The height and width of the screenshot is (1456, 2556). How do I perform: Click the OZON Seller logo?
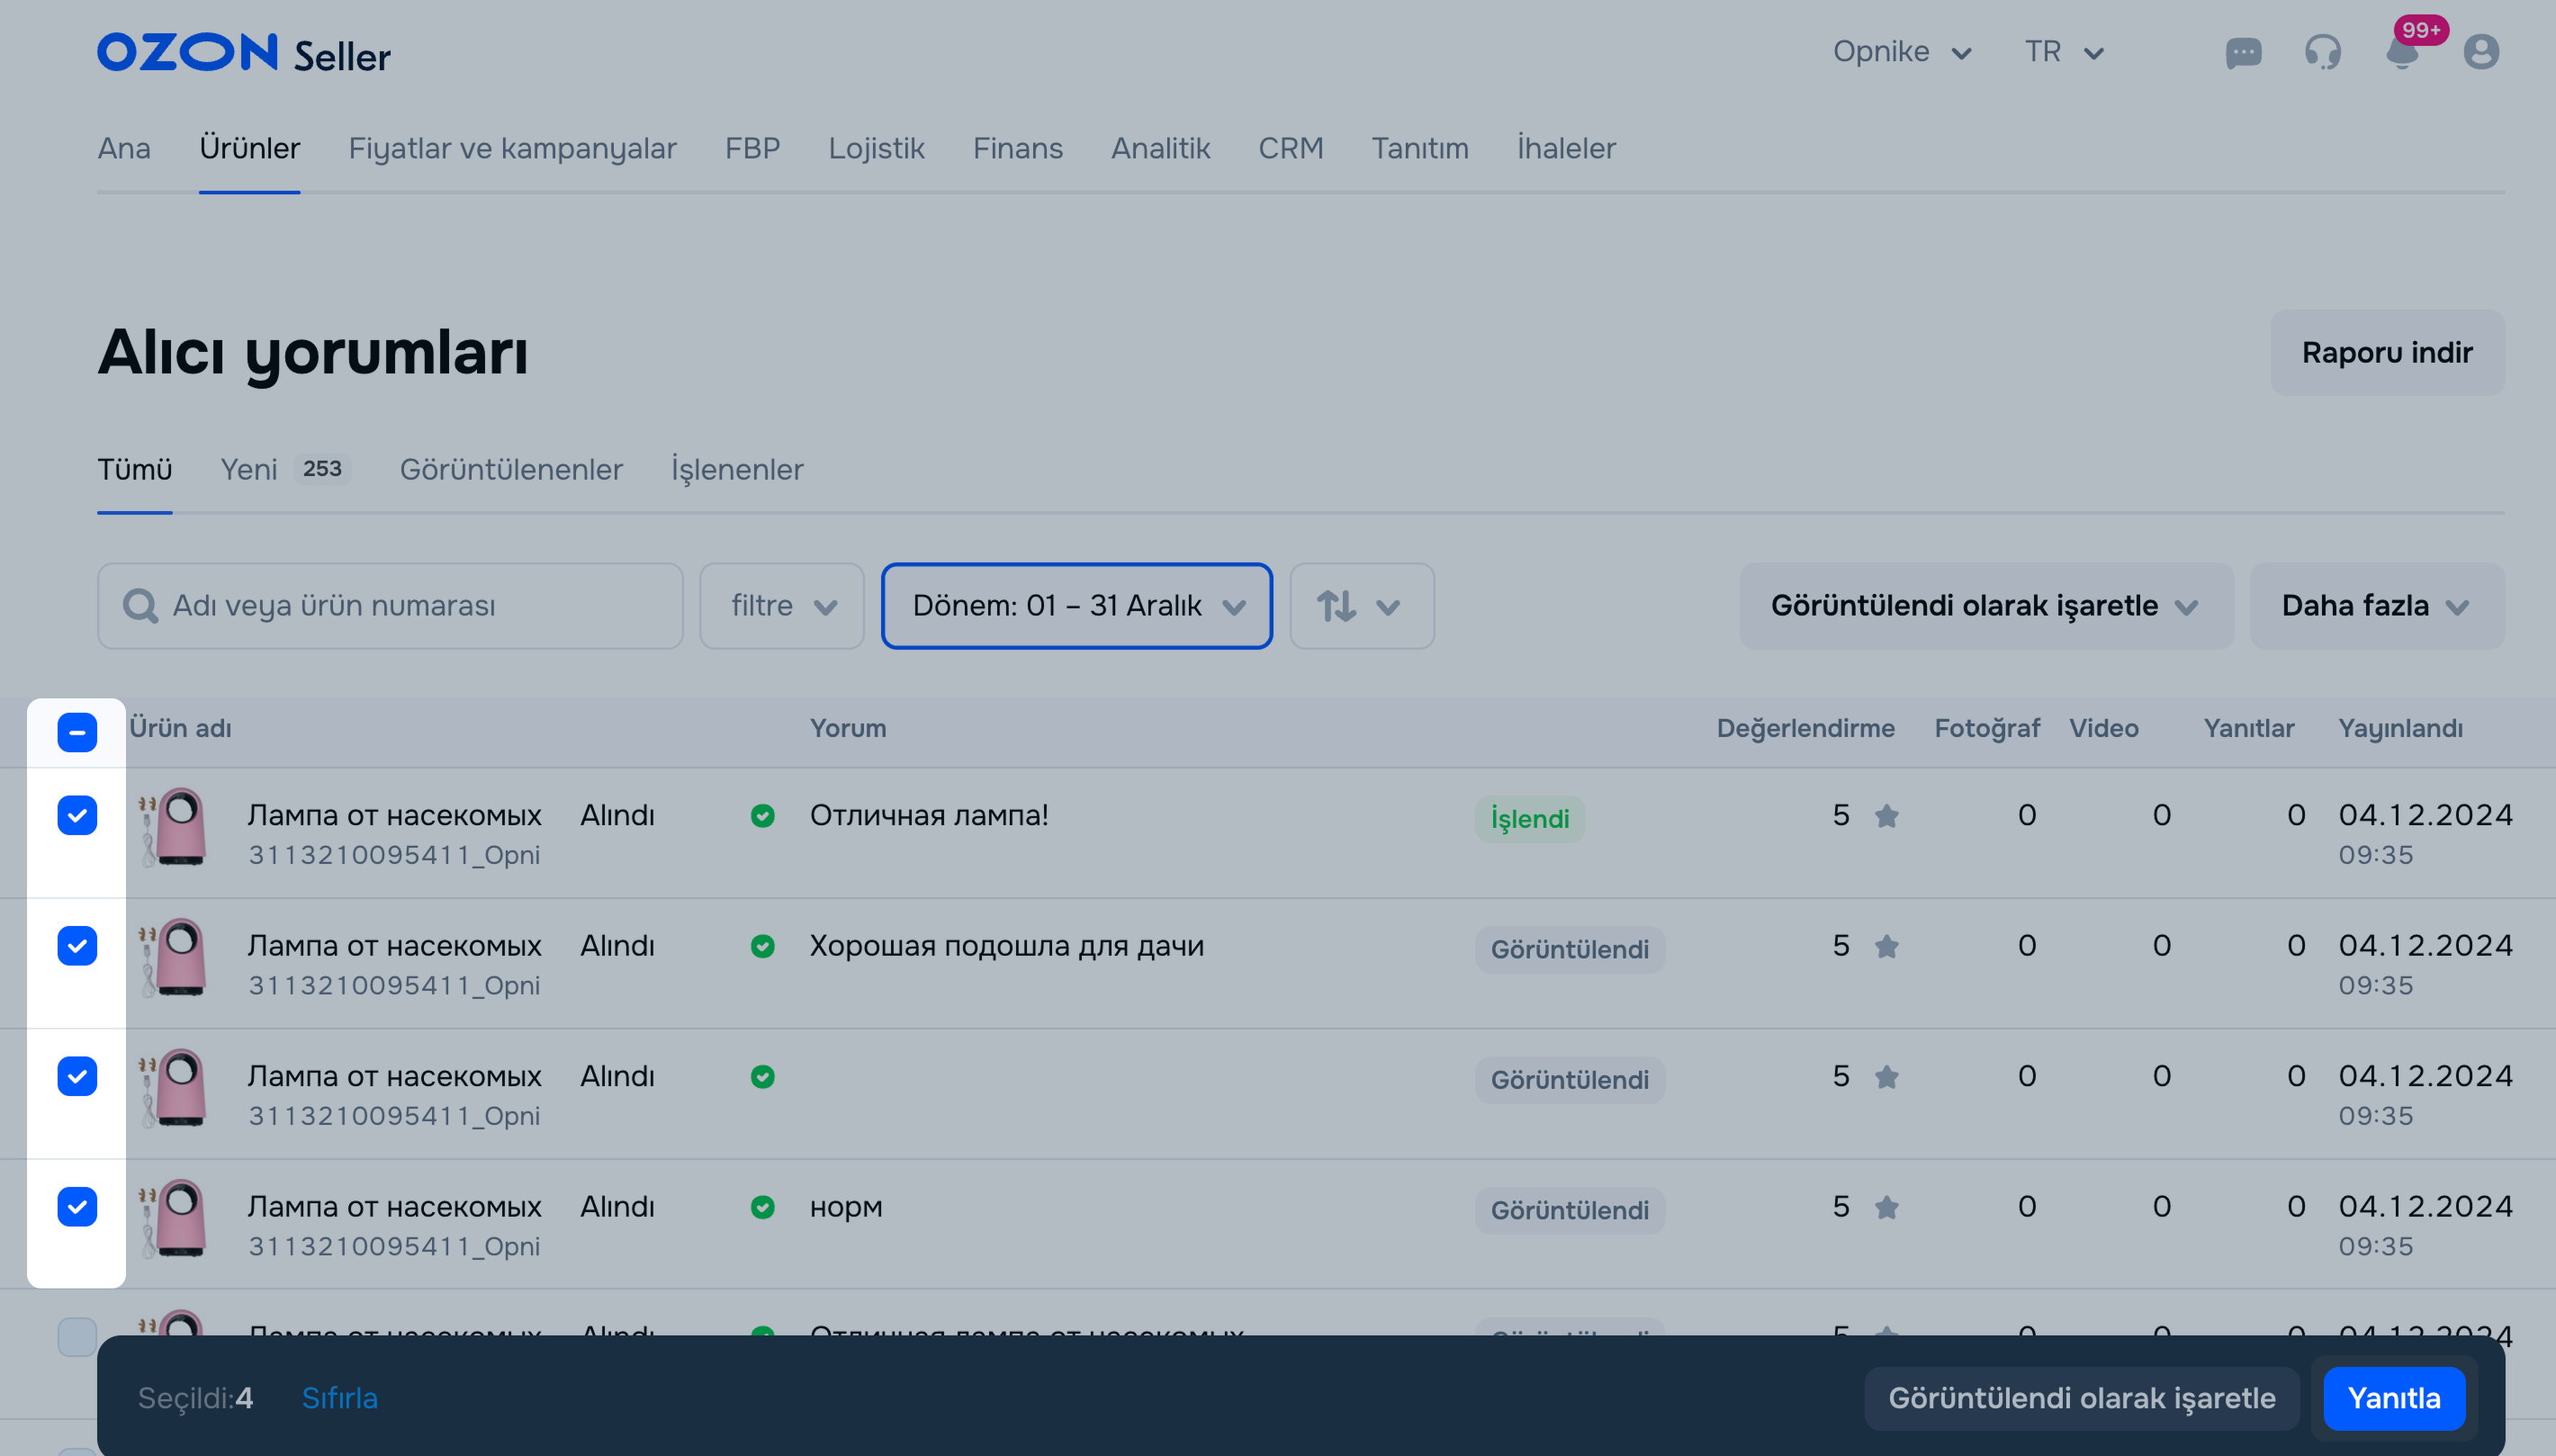[243, 53]
